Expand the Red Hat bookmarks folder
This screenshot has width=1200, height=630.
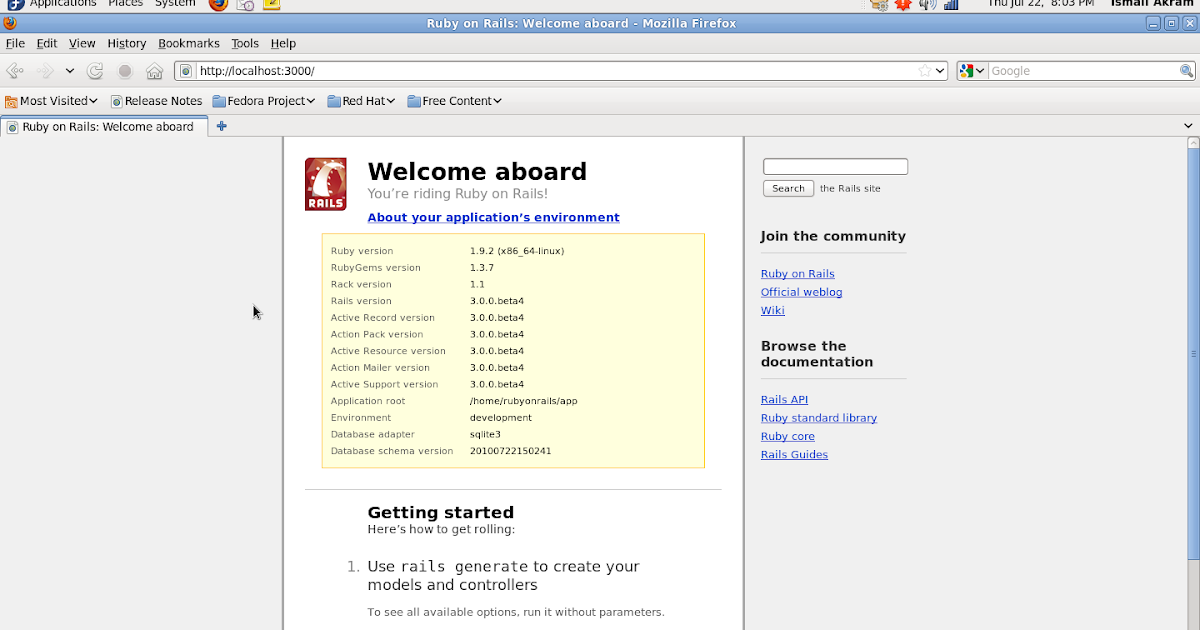click(362, 101)
